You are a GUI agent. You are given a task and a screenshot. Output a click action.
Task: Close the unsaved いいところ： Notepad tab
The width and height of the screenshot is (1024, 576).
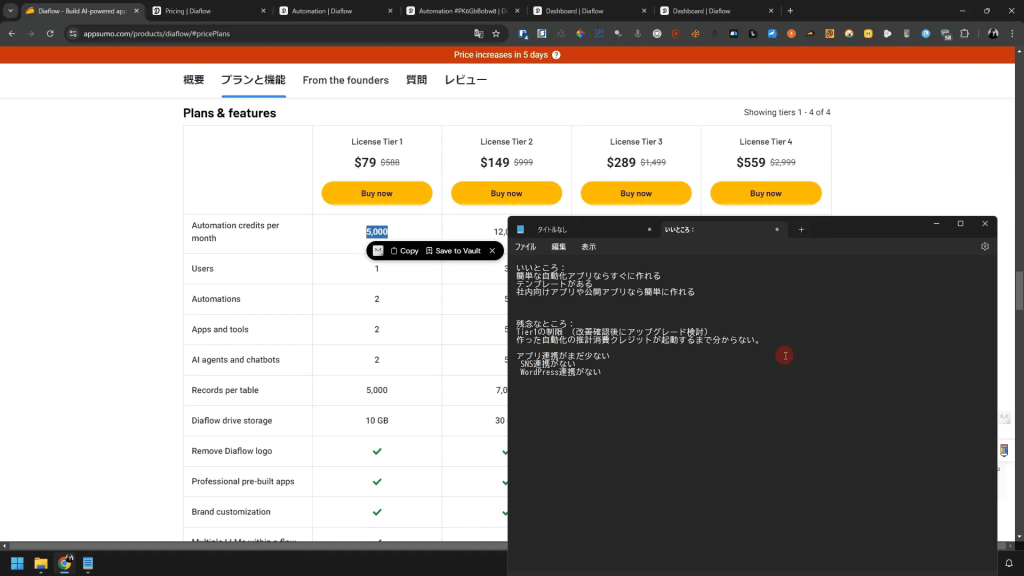click(x=776, y=230)
